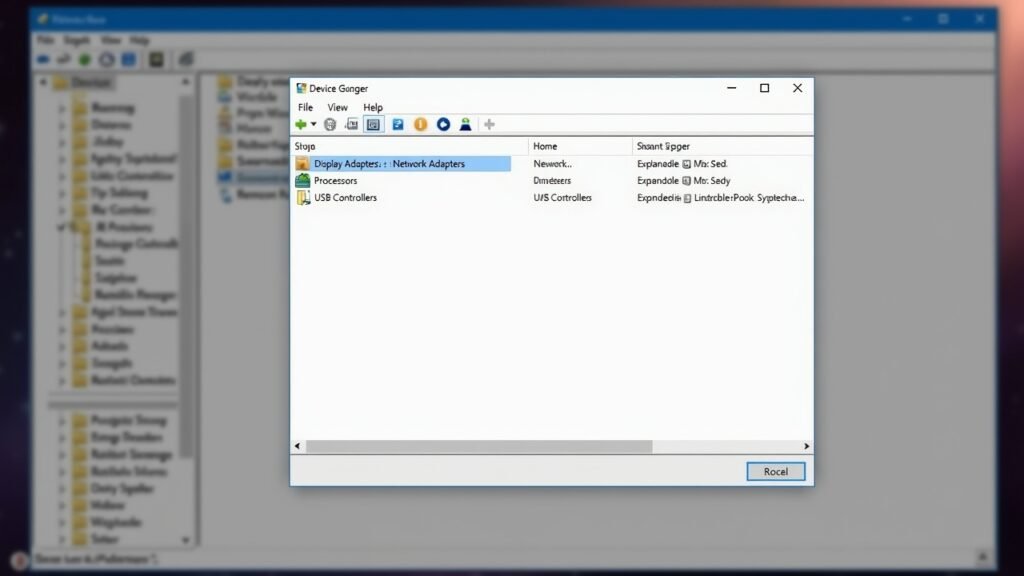Toggle the highlighted framed toolbar button
The image size is (1024, 576).
point(372,124)
